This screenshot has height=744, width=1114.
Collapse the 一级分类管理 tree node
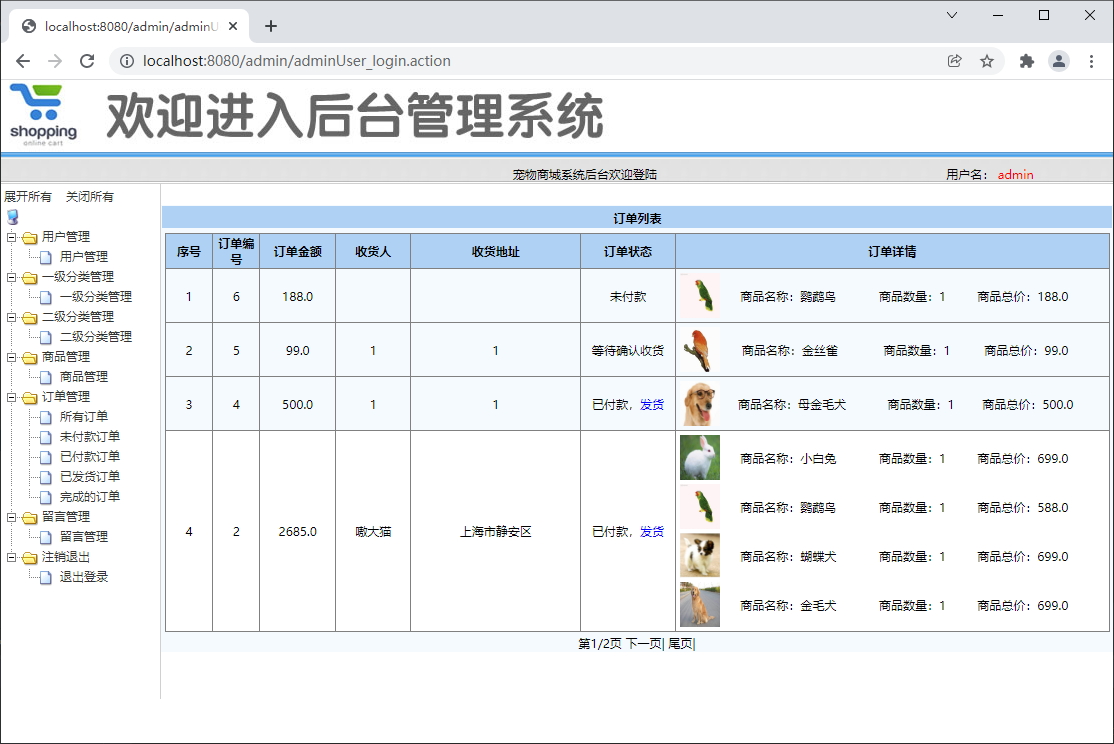(11, 277)
